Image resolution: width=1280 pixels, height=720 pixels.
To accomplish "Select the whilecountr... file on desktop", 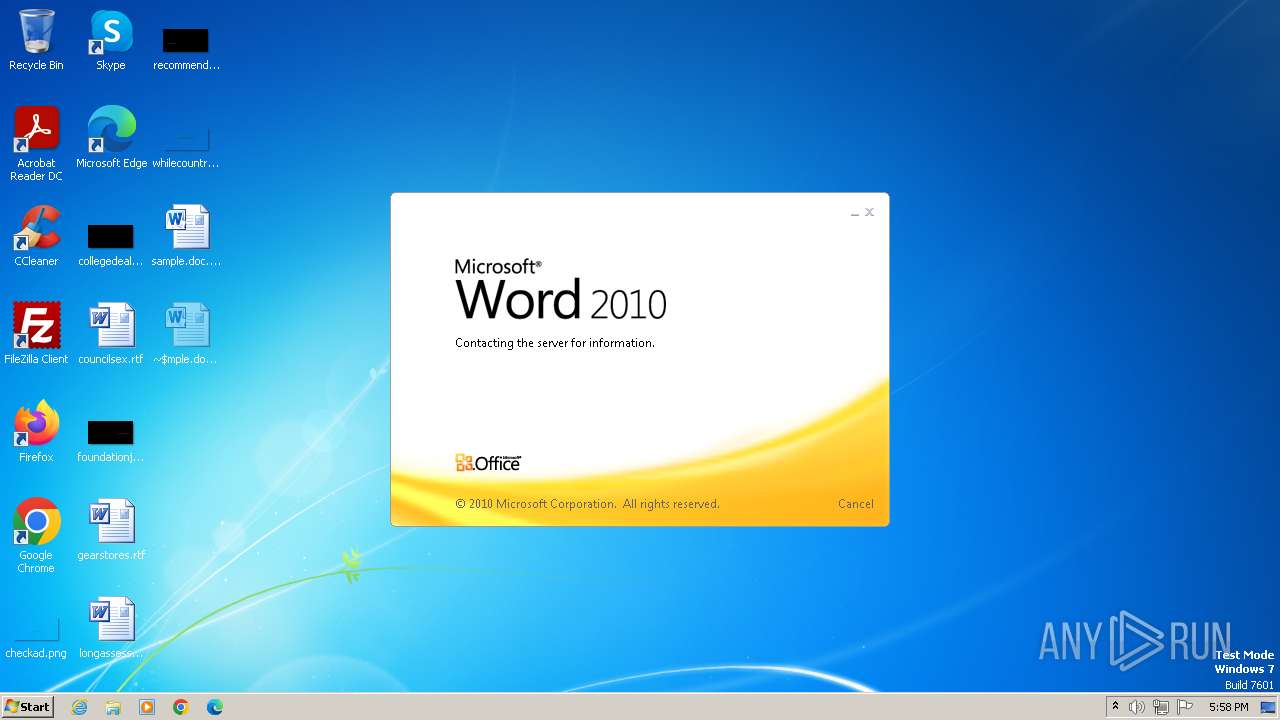I will coord(186,146).
